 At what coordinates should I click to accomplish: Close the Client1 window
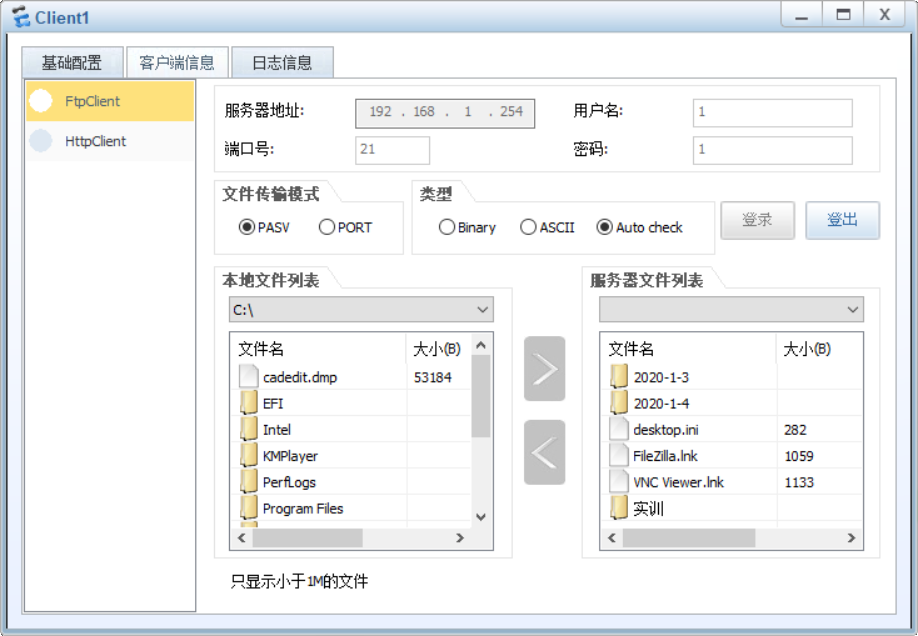pos(885,15)
